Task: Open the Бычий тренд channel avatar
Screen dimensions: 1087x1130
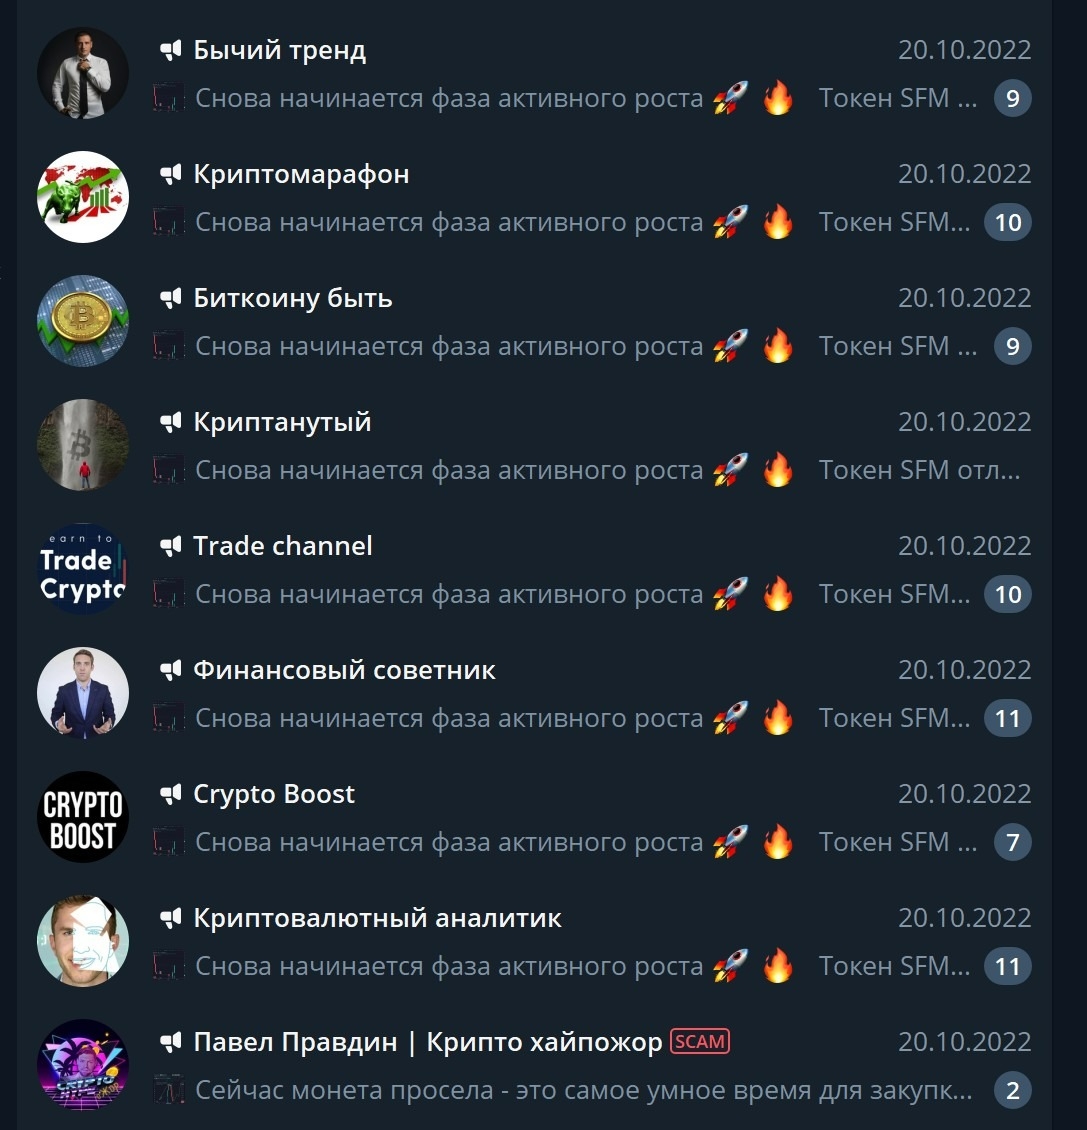Action: pyautogui.click(x=83, y=73)
